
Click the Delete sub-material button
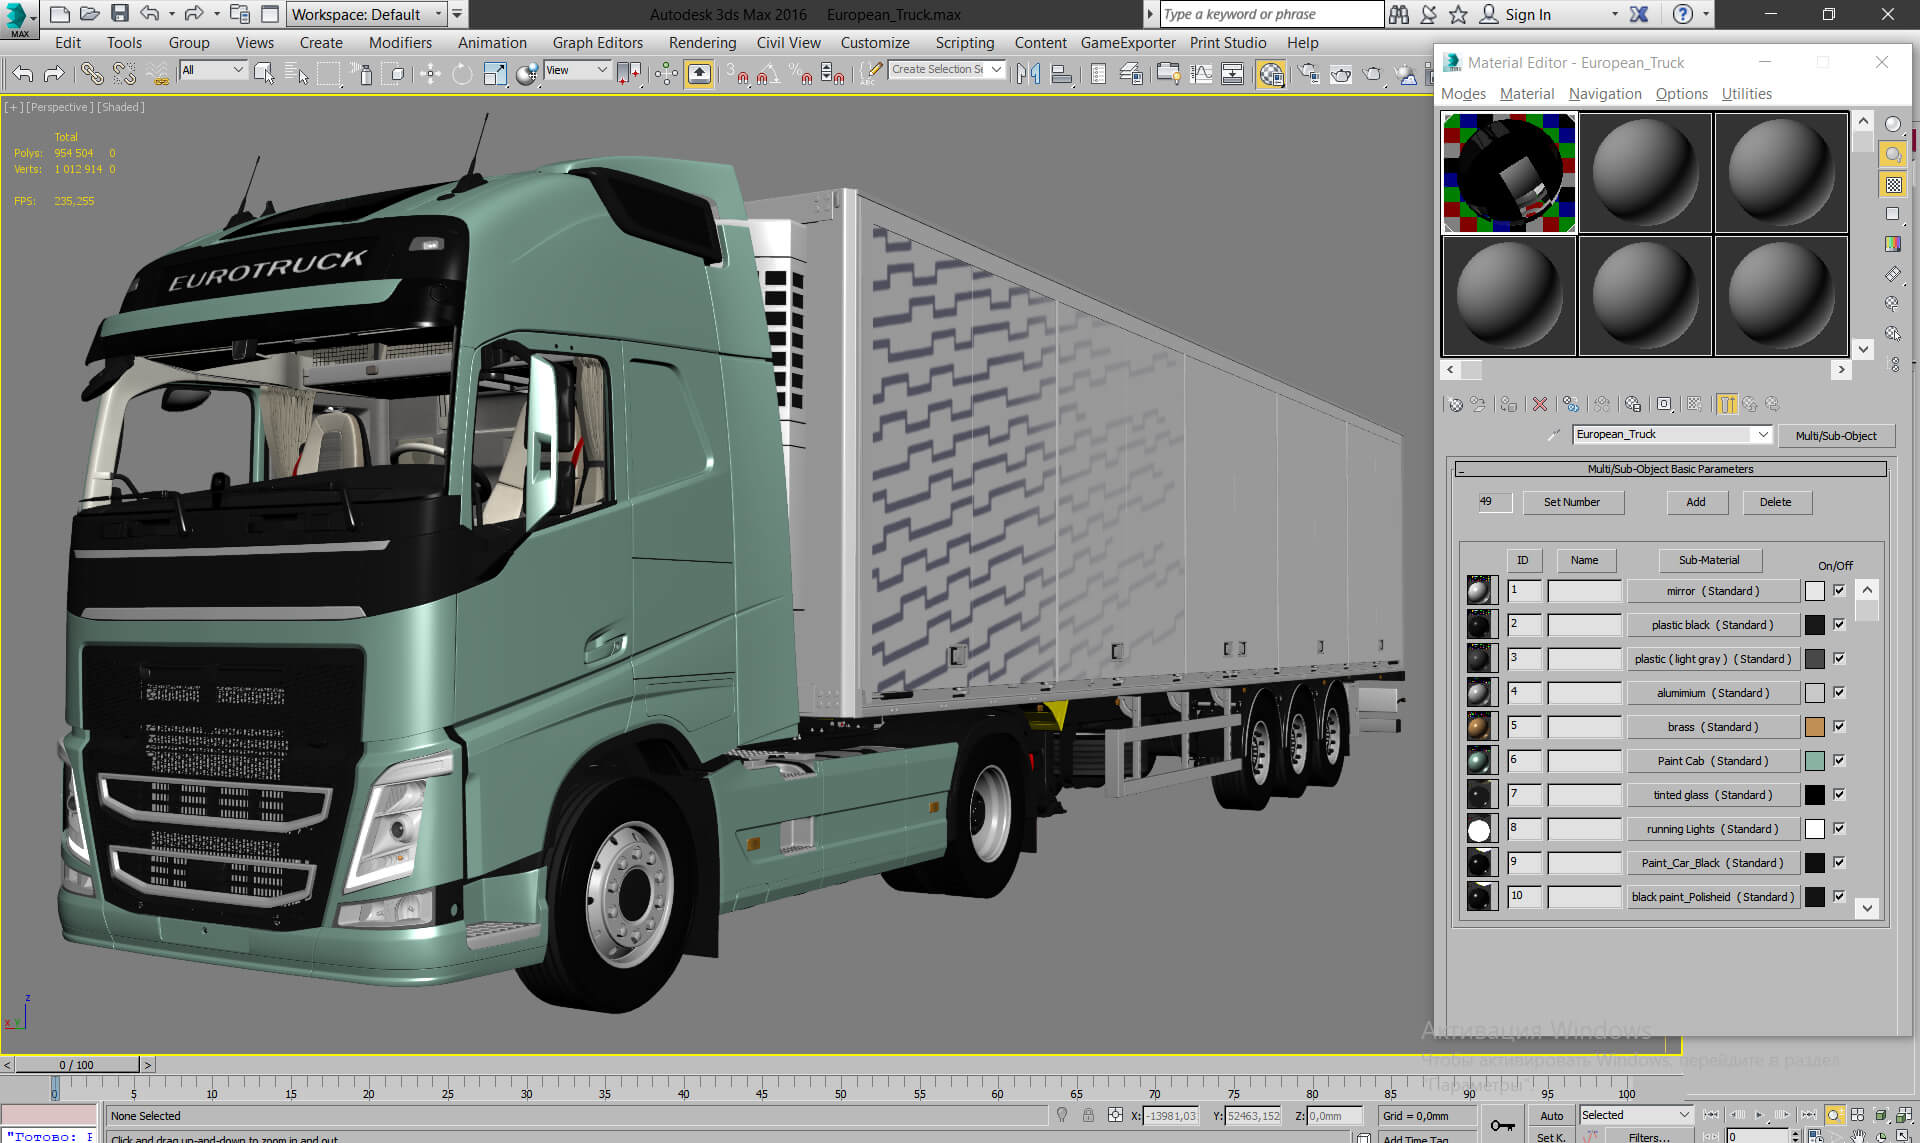1776,503
